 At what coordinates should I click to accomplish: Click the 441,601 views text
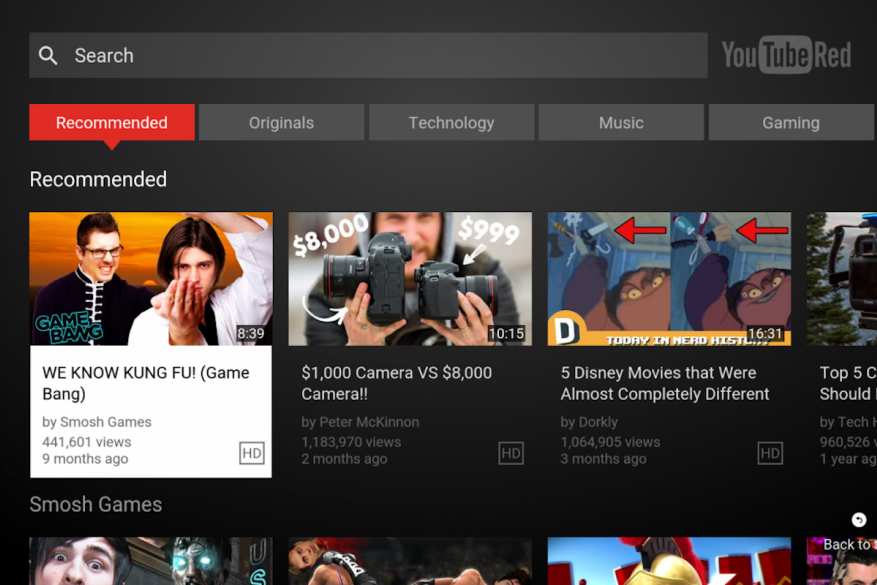point(87,442)
